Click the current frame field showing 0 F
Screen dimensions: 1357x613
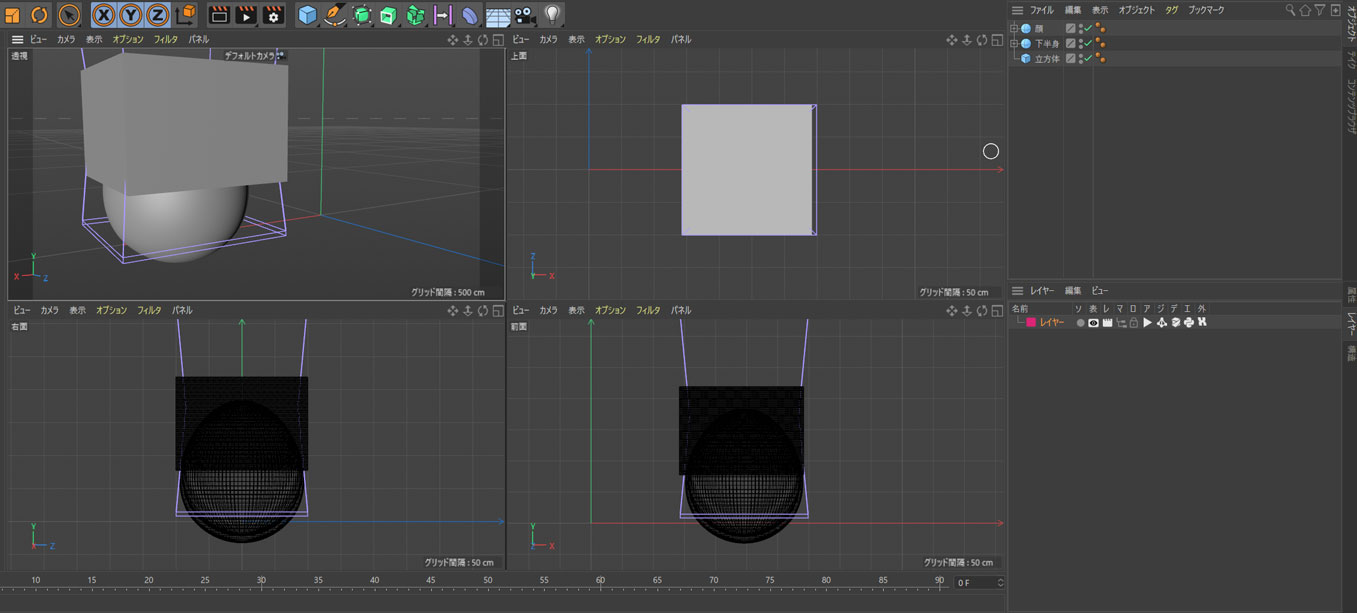point(975,582)
